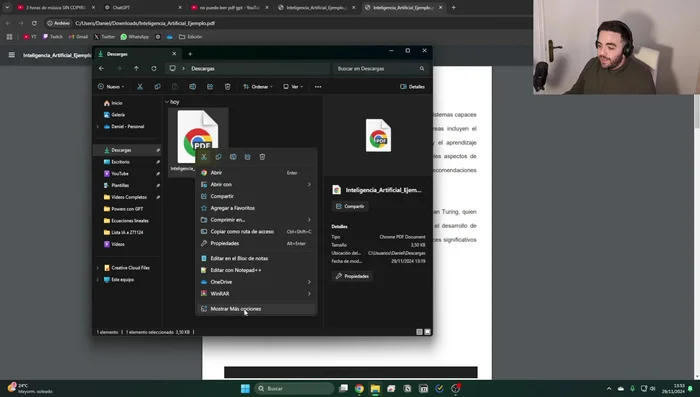Refresh the Descargas folder view

(154, 68)
